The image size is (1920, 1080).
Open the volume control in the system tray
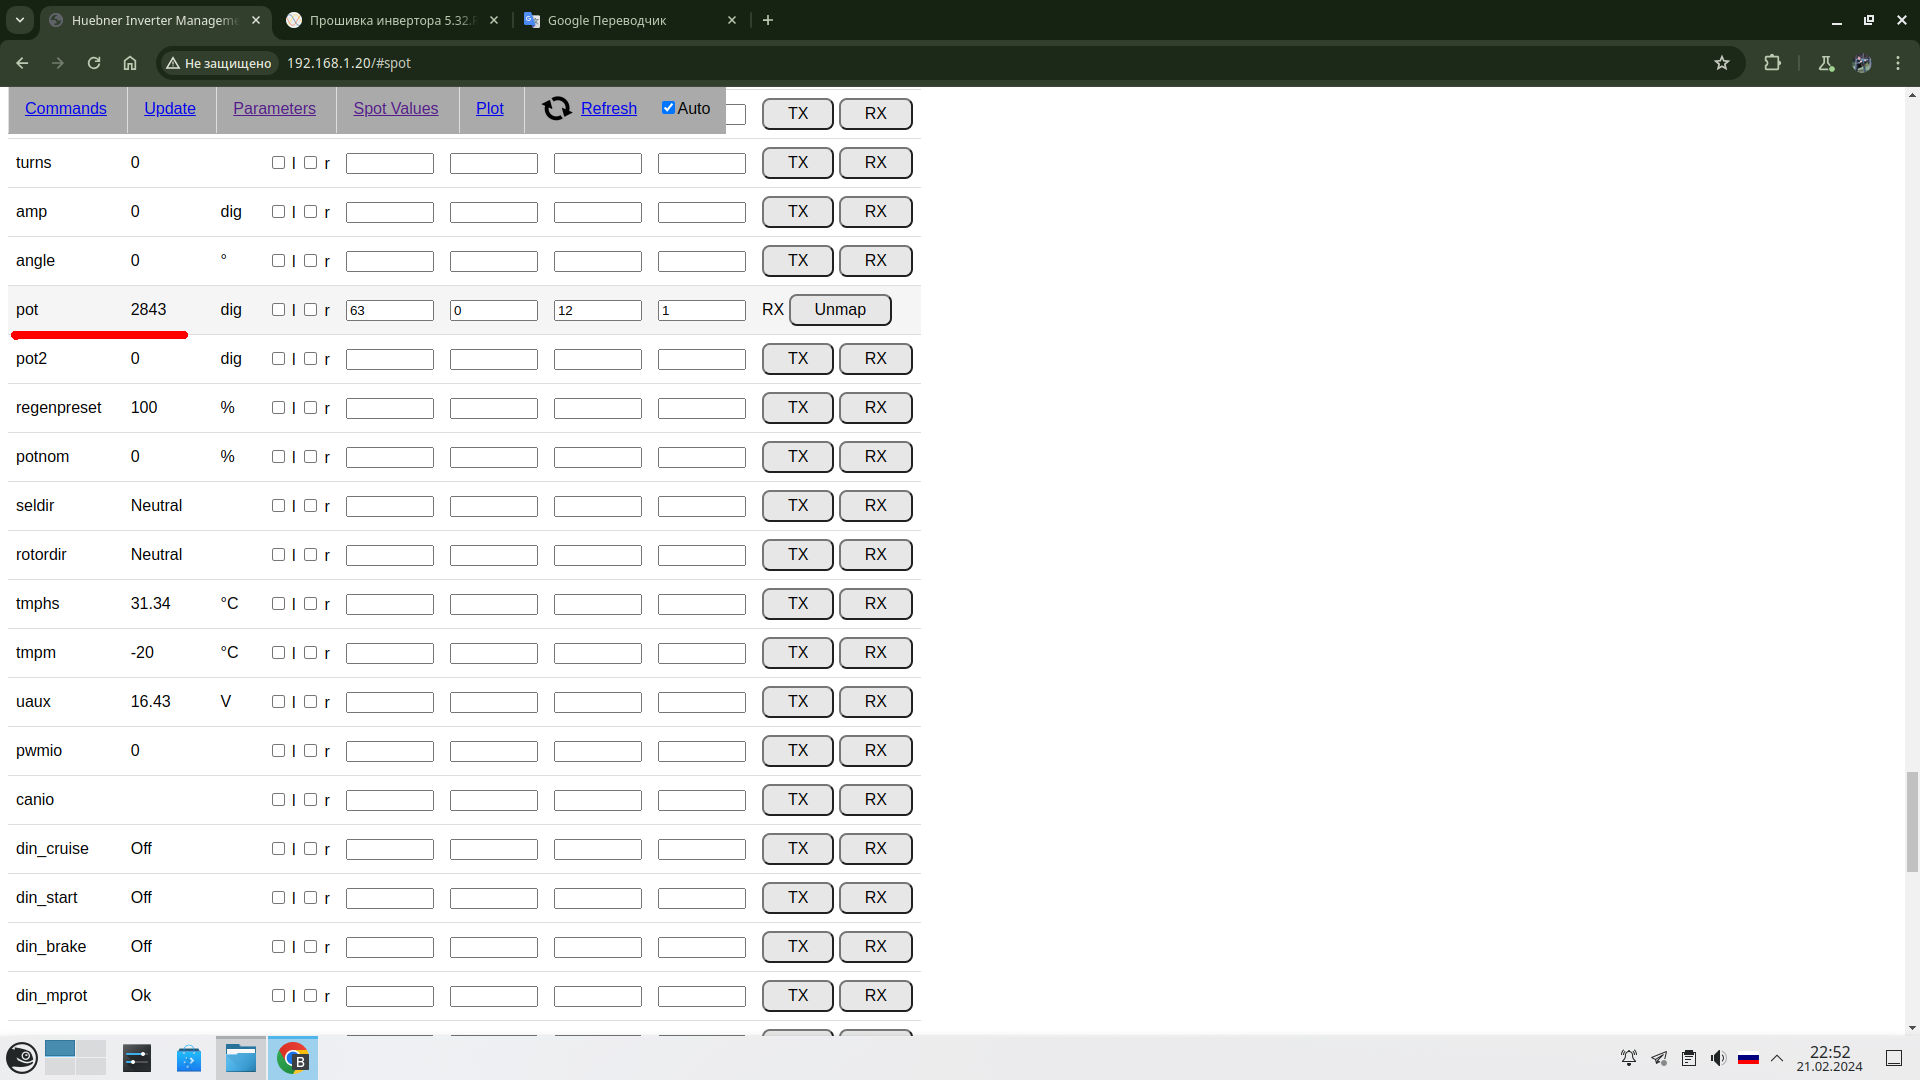[1718, 1058]
